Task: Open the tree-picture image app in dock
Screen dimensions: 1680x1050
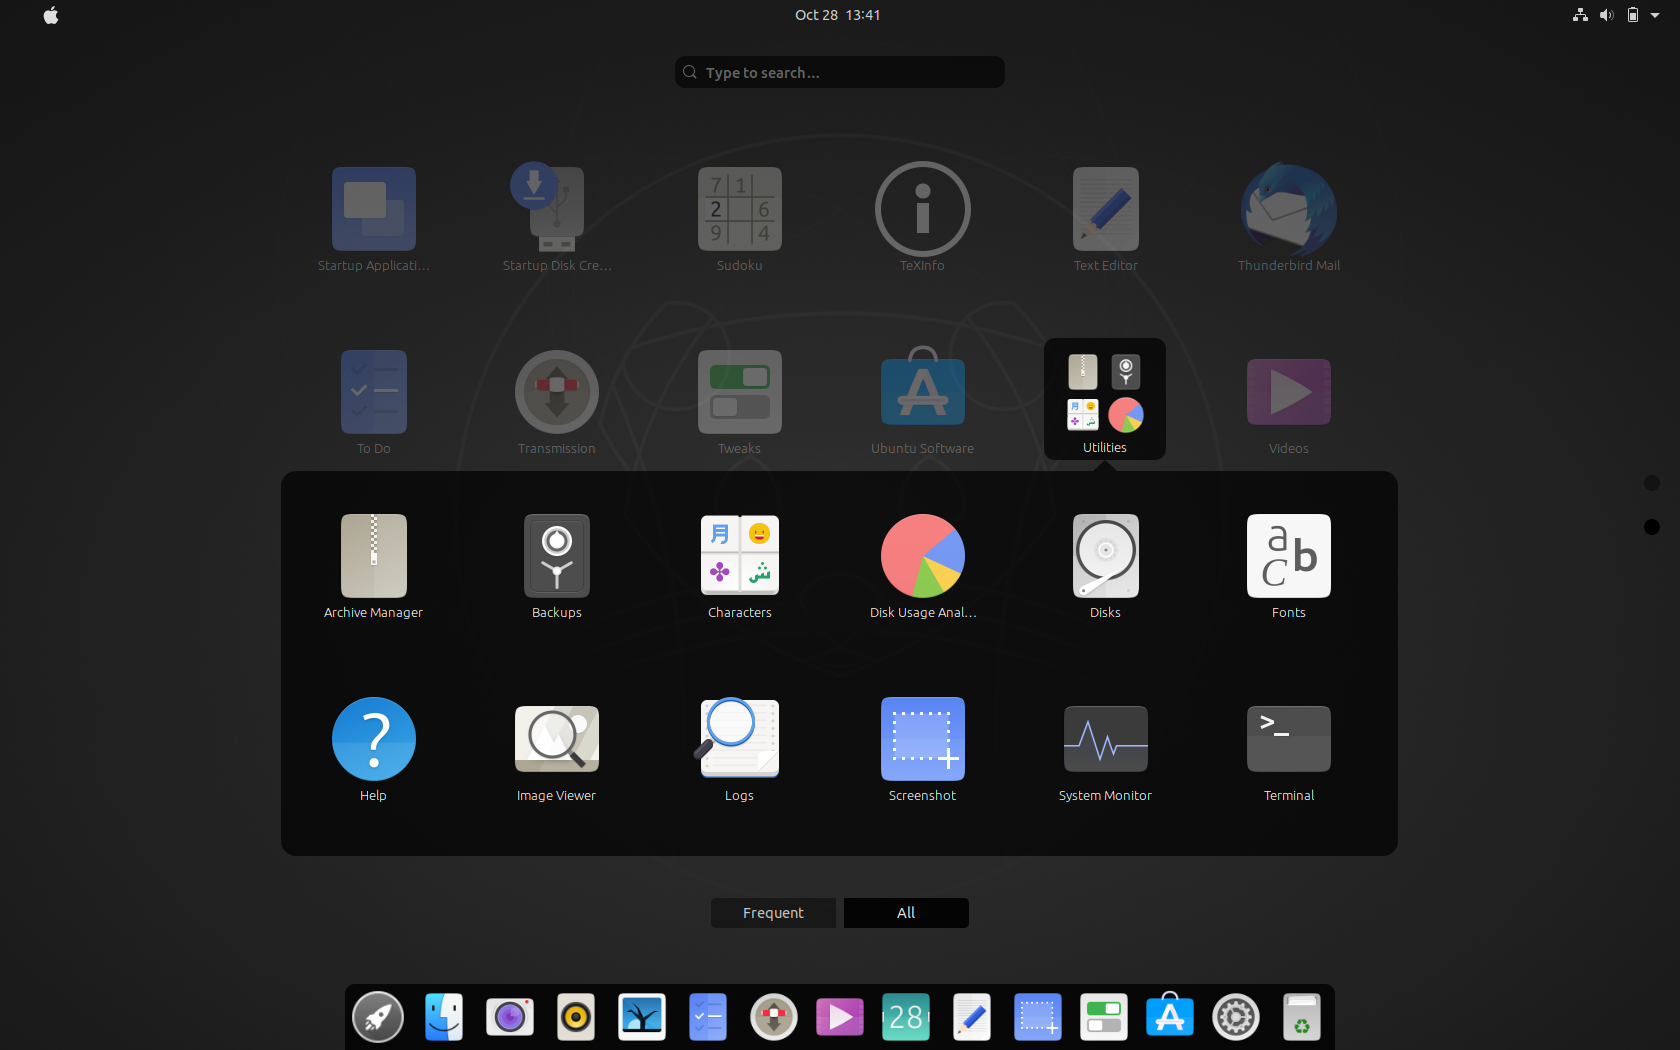Action: (642, 1018)
